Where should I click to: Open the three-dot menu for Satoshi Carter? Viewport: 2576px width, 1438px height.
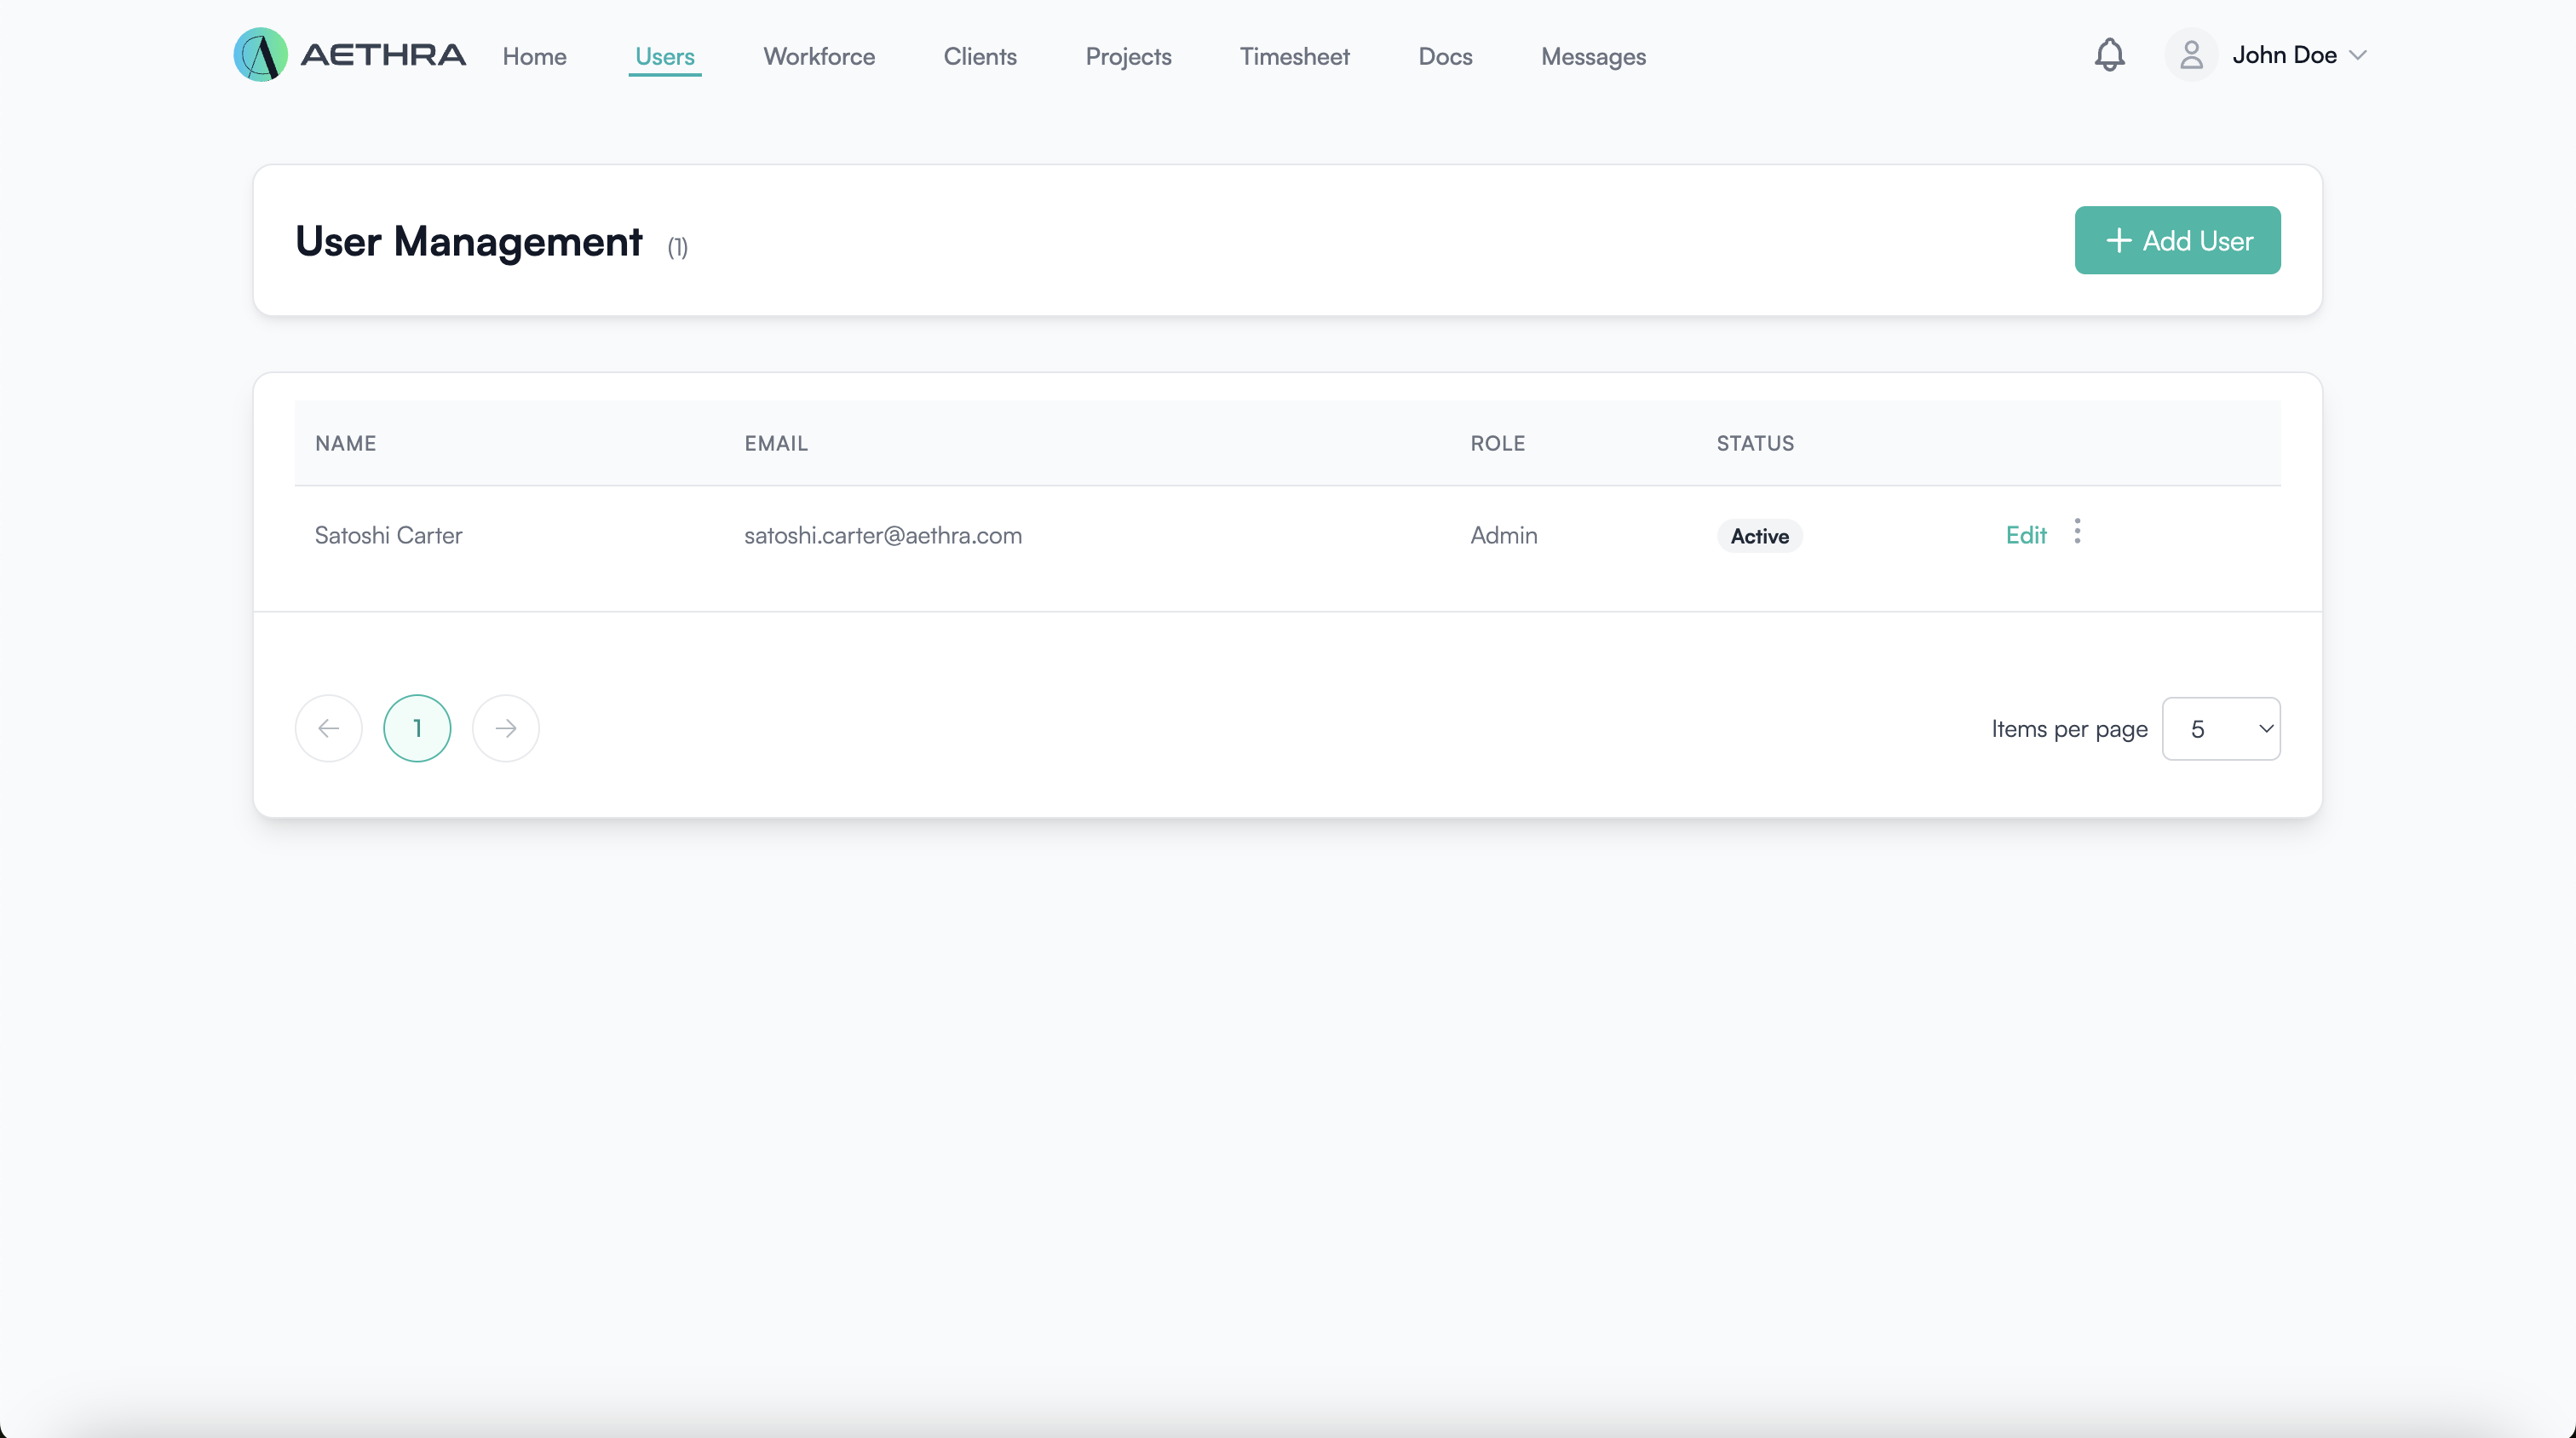point(2077,531)
